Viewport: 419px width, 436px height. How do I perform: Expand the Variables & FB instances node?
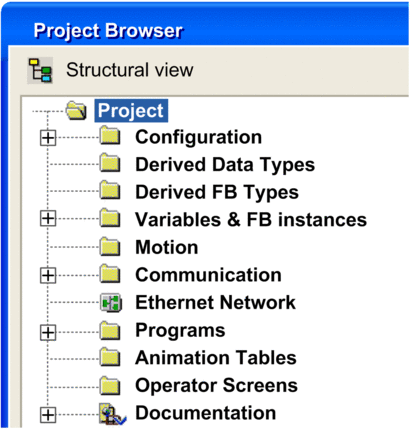pyautogui.click(x=48, y=218)
